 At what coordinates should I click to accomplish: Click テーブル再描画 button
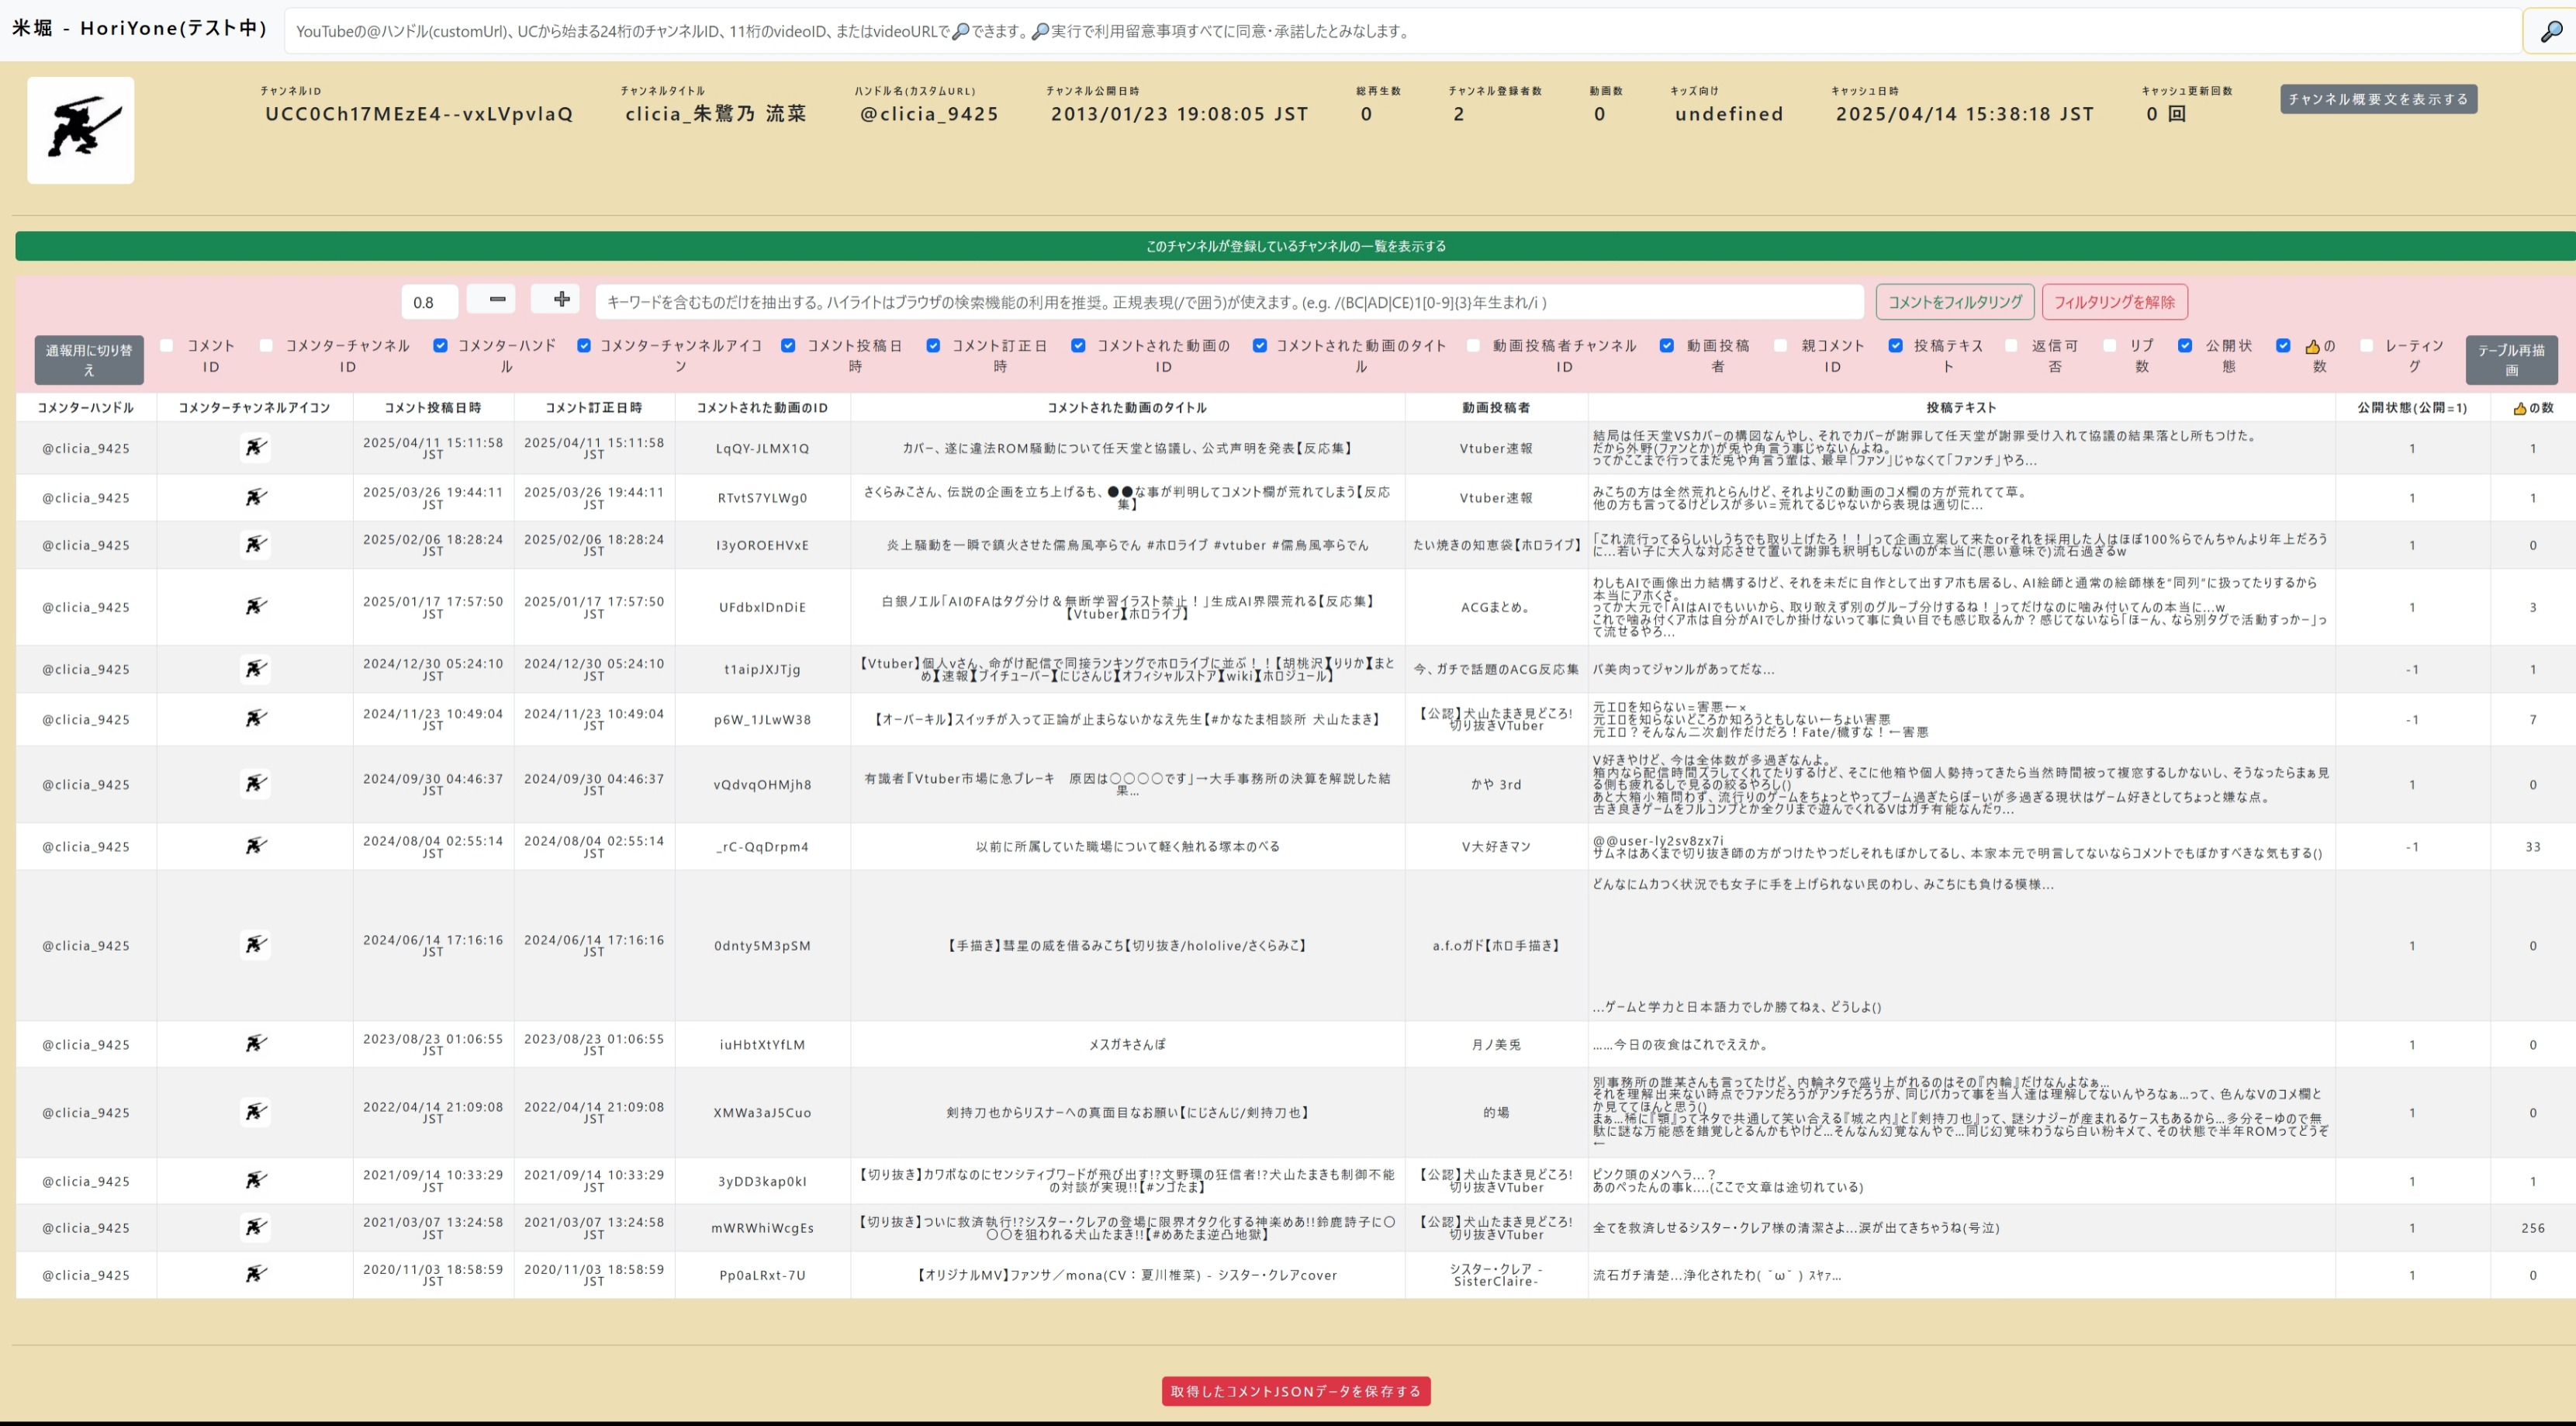tap(2511, 360)
